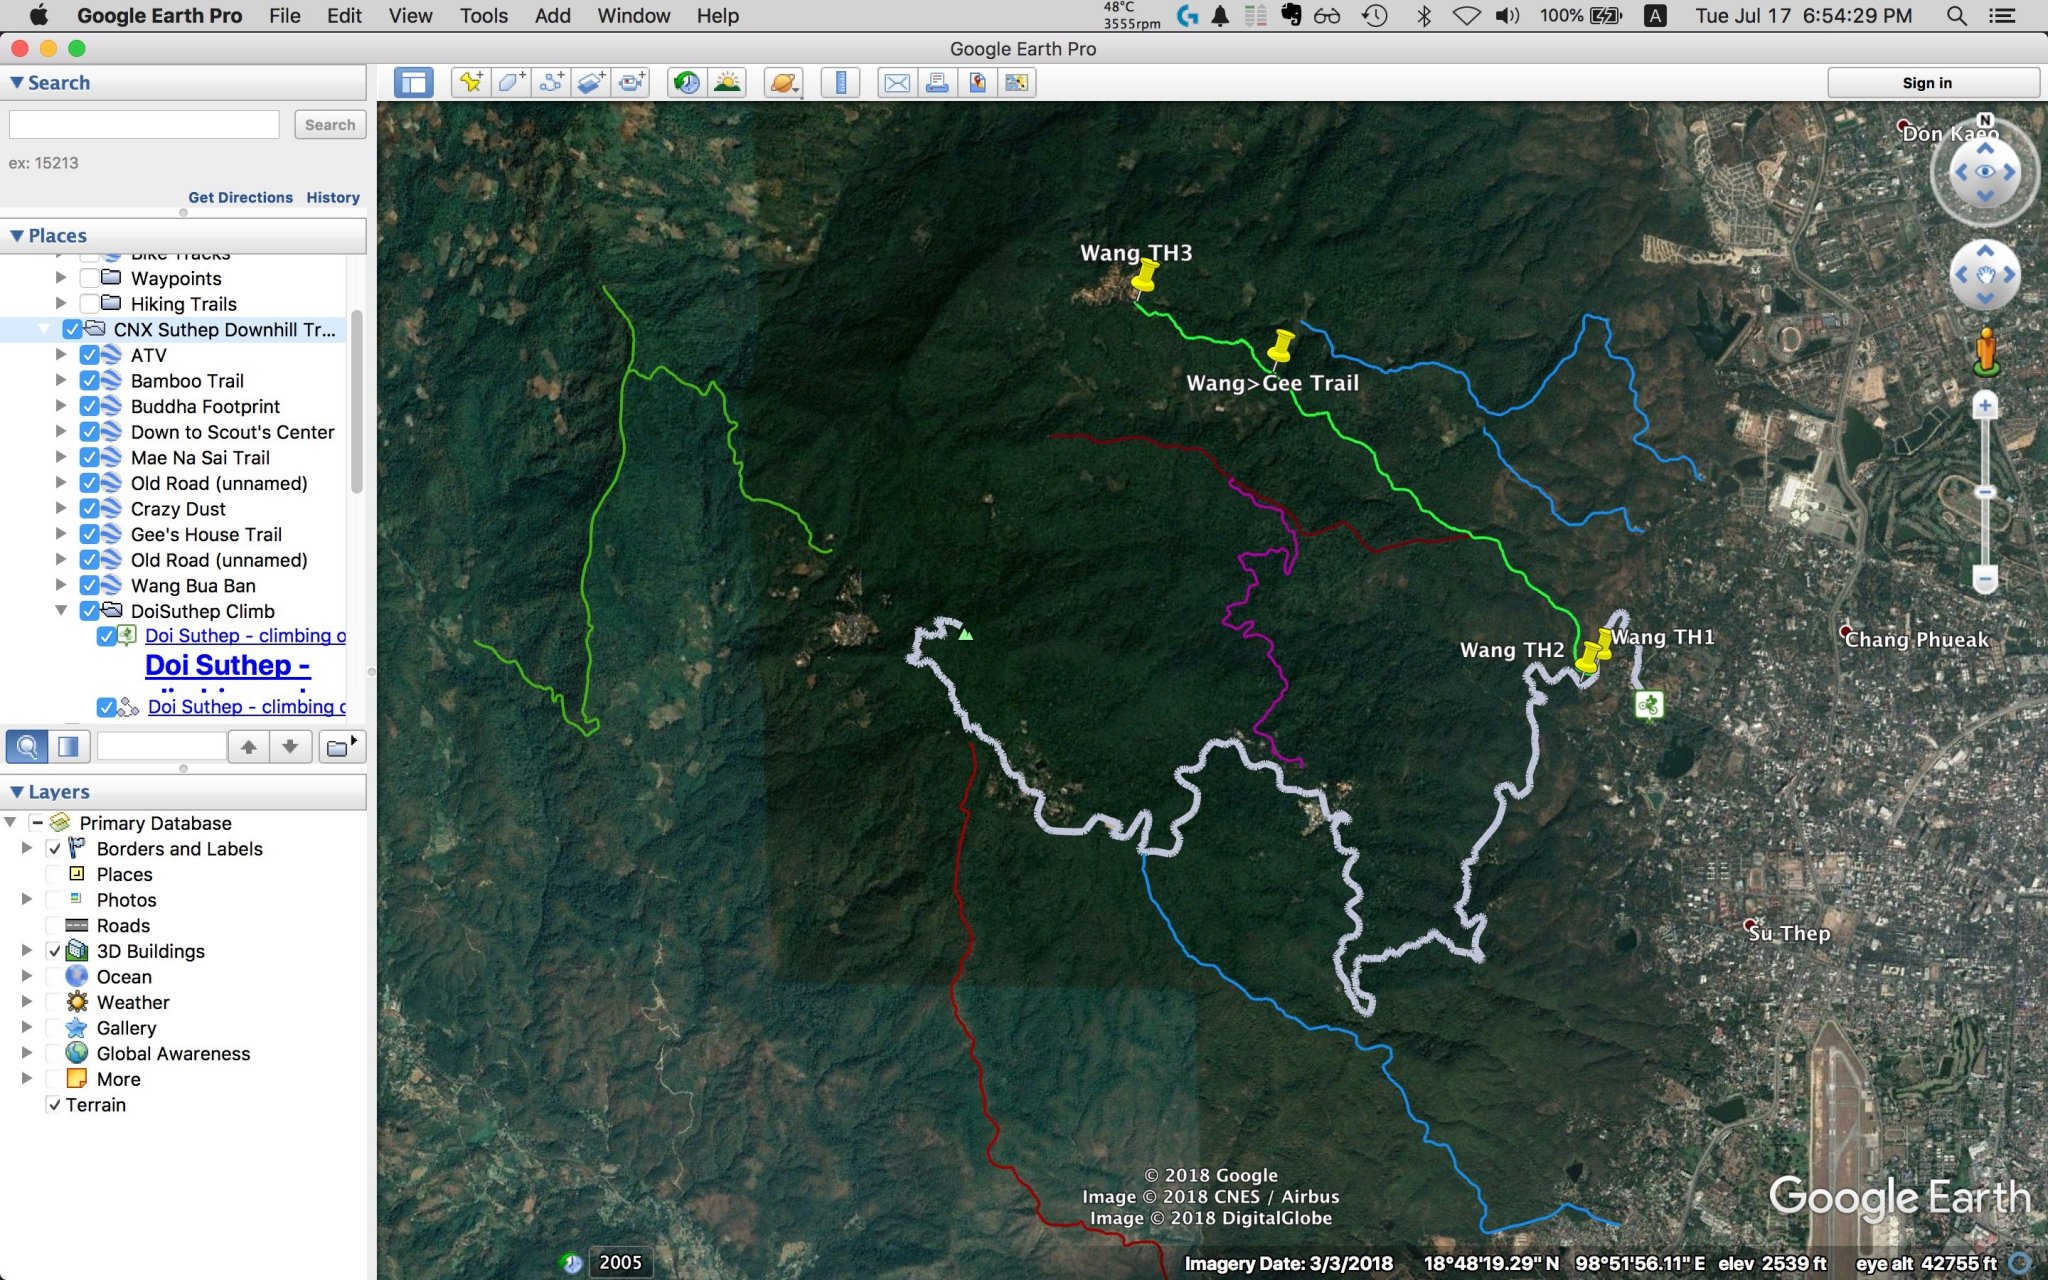The width and height of the screenshot is (2048, 1280).
Task: Expand the Gallery layer
Action: pyautogui.click(x=27, y=1028)
